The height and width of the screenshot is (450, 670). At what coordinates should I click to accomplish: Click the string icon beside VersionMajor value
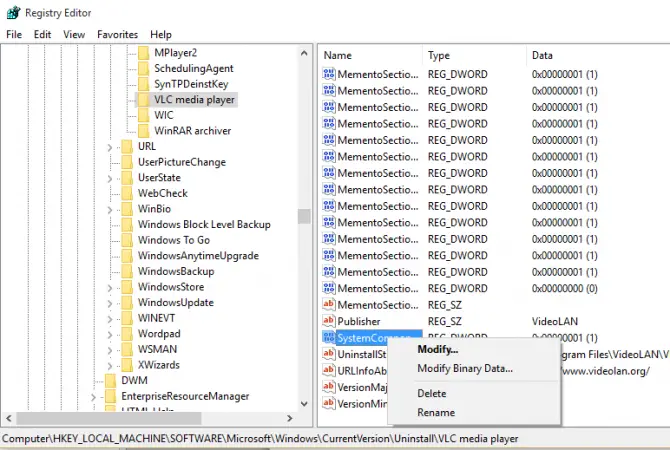328,387
